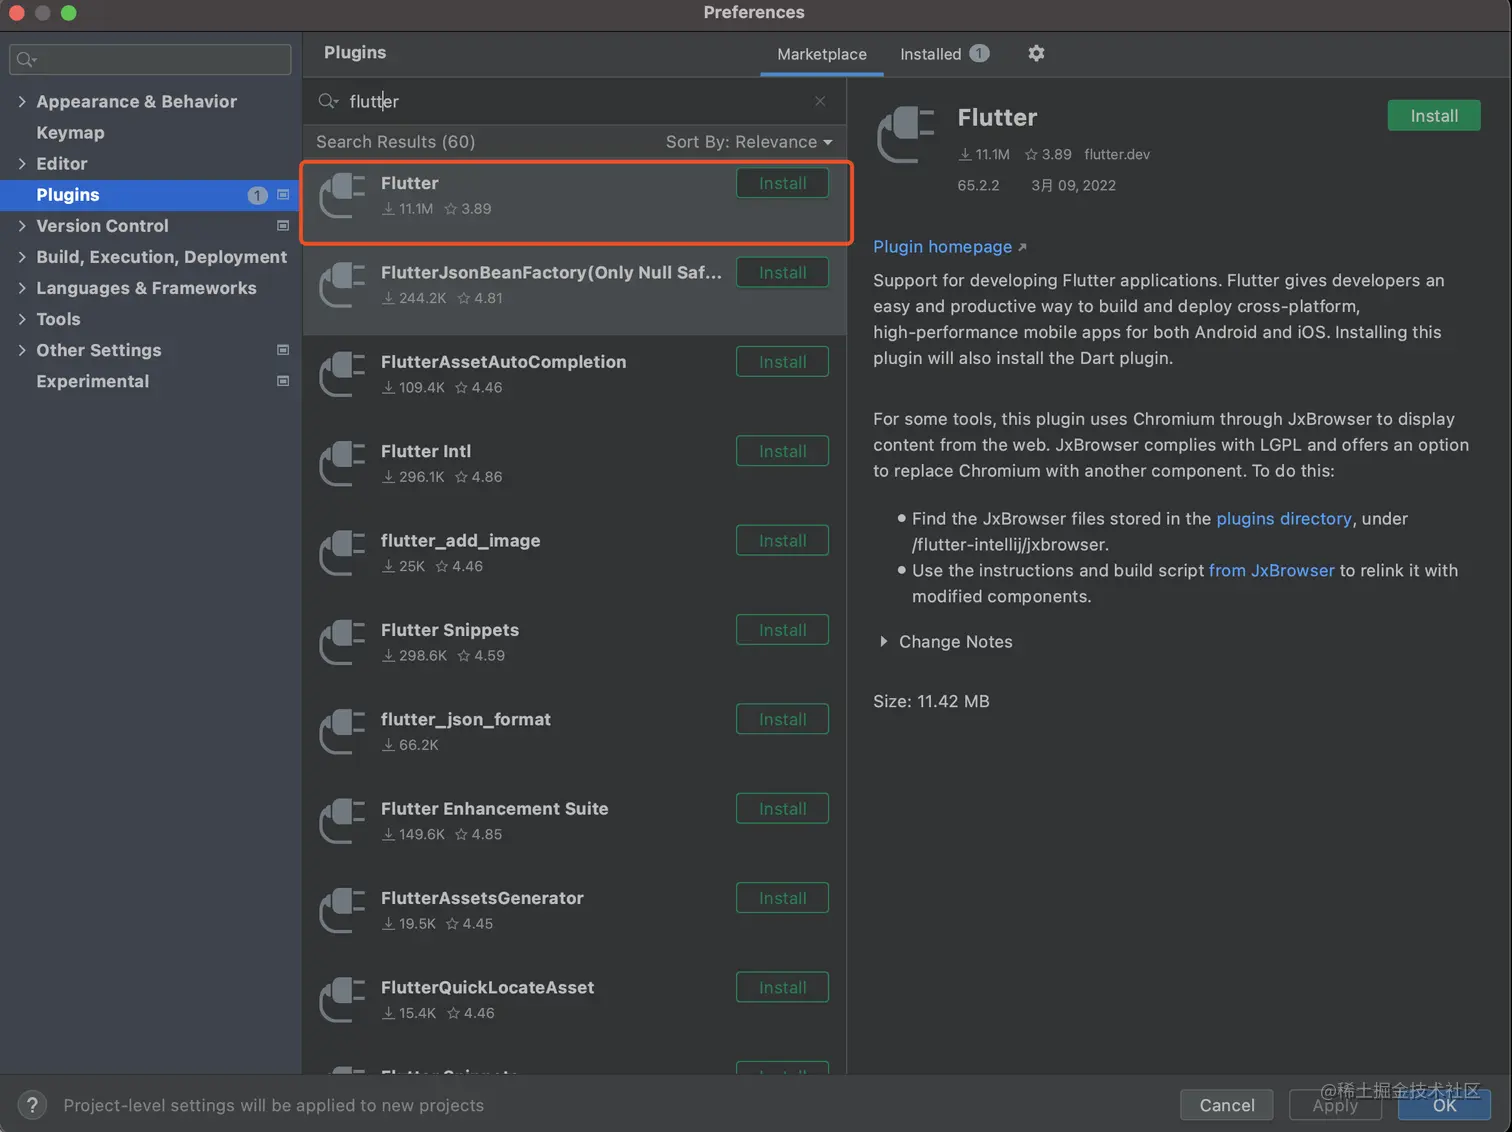Clear the plugin search text
The image size is (1512, 1132).
point(820,101)
